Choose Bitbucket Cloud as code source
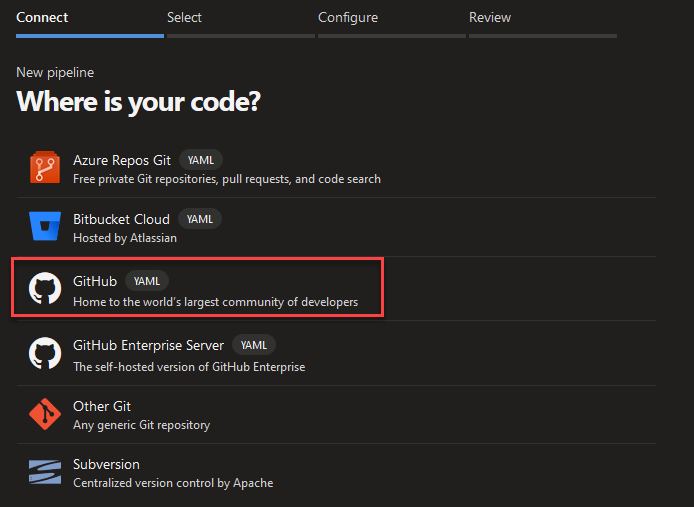 tap(121, 219)
